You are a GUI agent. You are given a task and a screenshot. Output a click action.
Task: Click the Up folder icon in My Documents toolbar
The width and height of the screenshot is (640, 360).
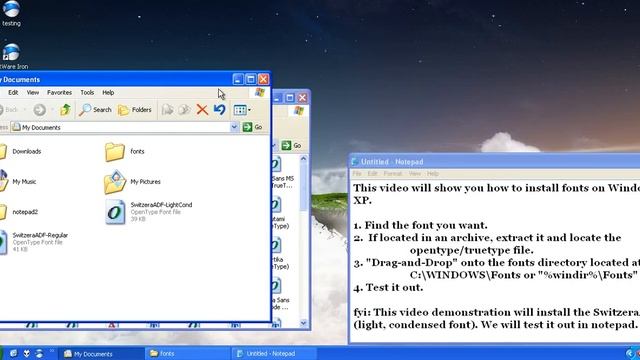click(x=65, y=109)
